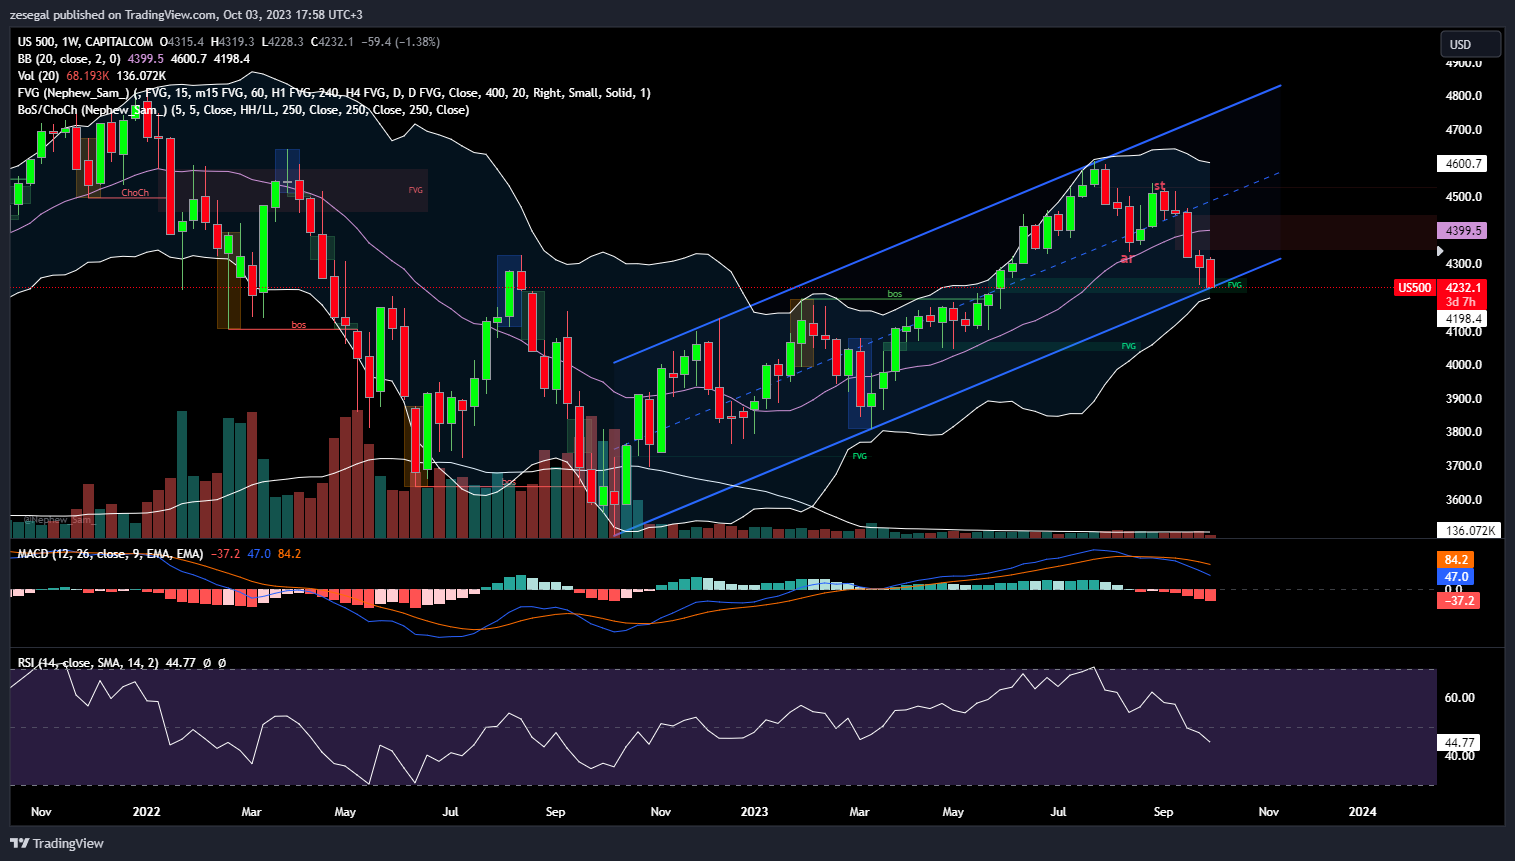1515x861 pixels.
Task: Click the 60.00 RSI axis label
Action: [1460, 698]
